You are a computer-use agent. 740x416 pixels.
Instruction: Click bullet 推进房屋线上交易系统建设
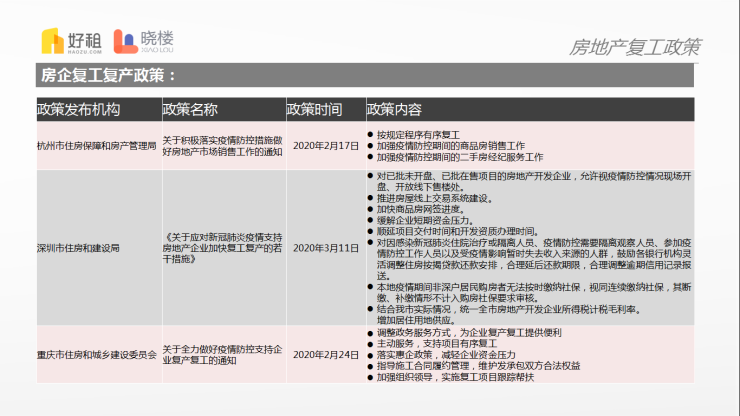pyautogui.click(x=435, y=198)
